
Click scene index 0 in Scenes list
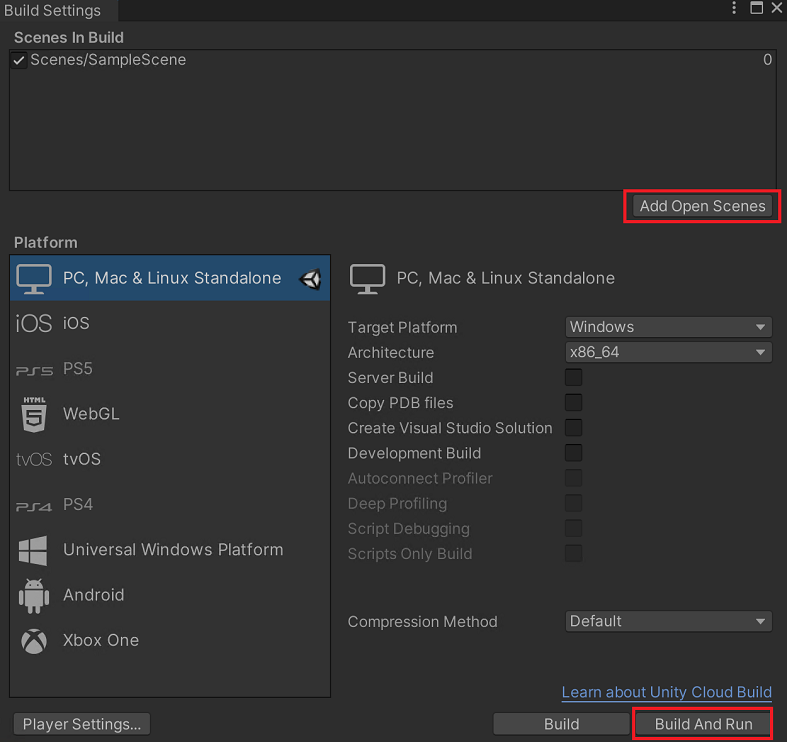[767, 60]
